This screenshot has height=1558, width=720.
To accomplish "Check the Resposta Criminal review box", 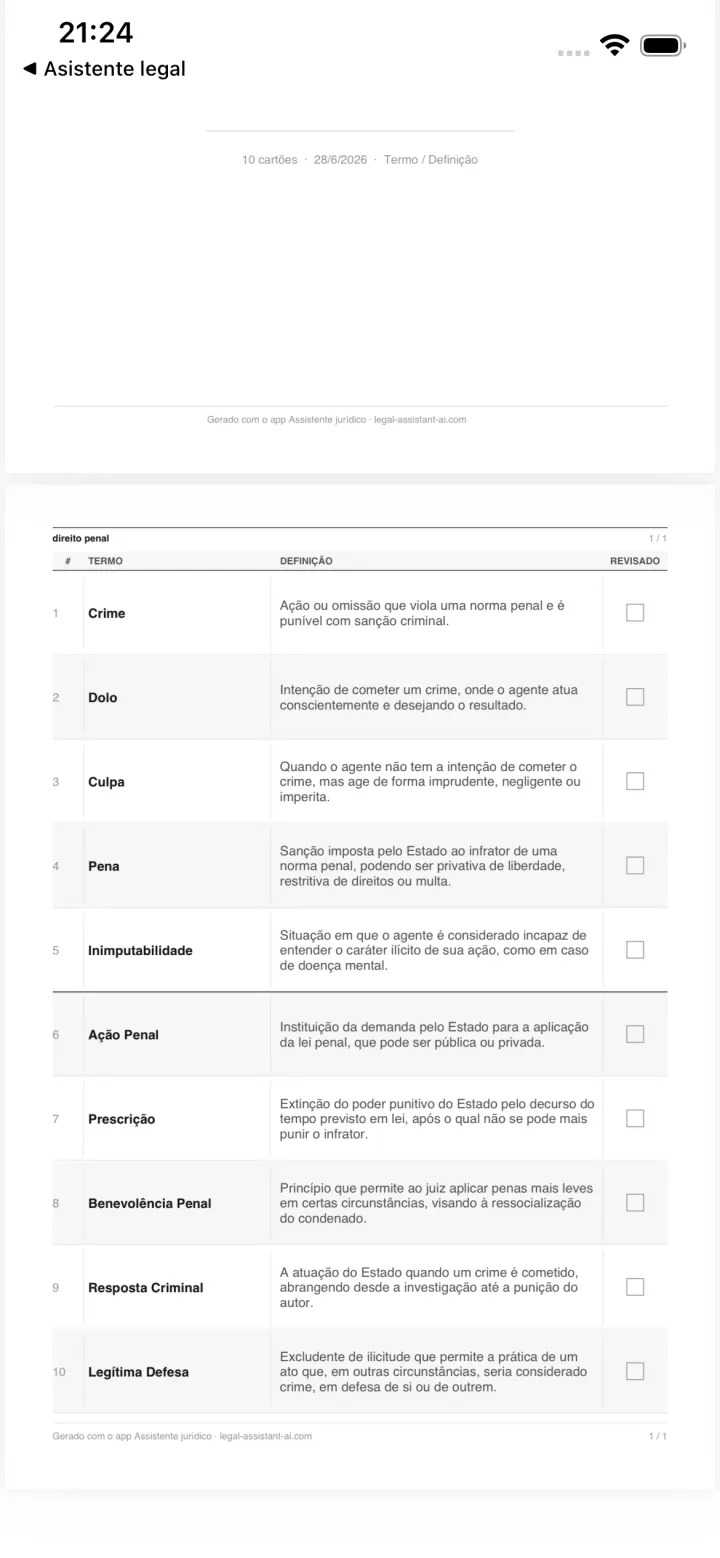I will pos(635,1287).
